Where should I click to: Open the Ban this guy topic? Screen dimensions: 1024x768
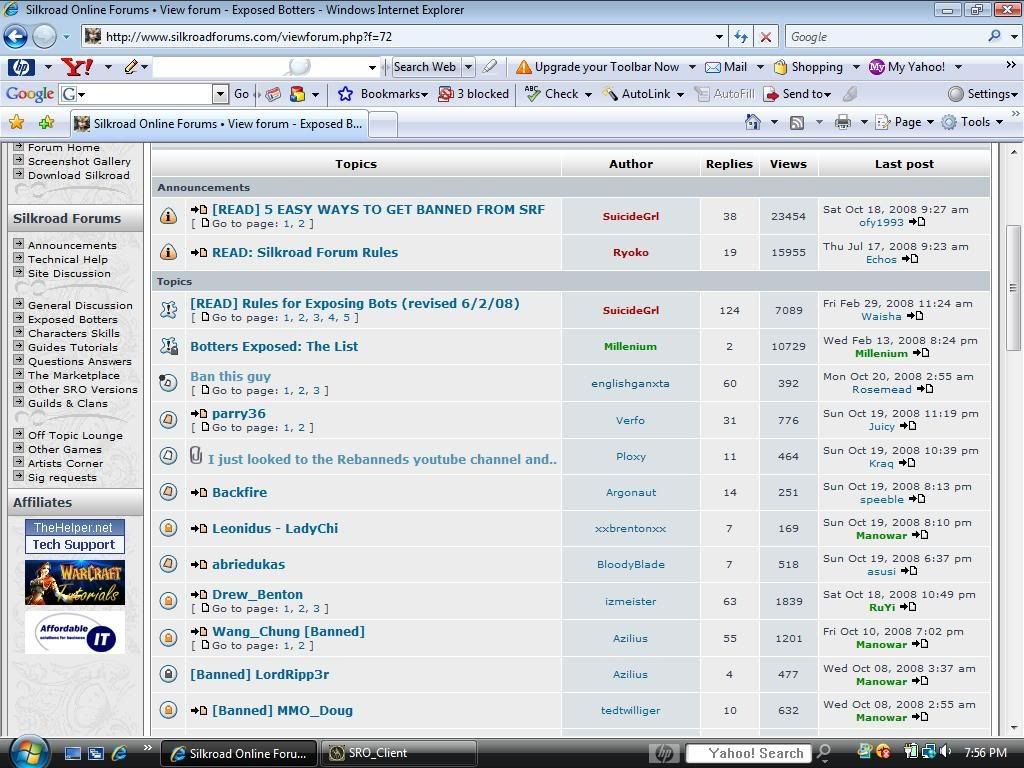coord(231,376)
